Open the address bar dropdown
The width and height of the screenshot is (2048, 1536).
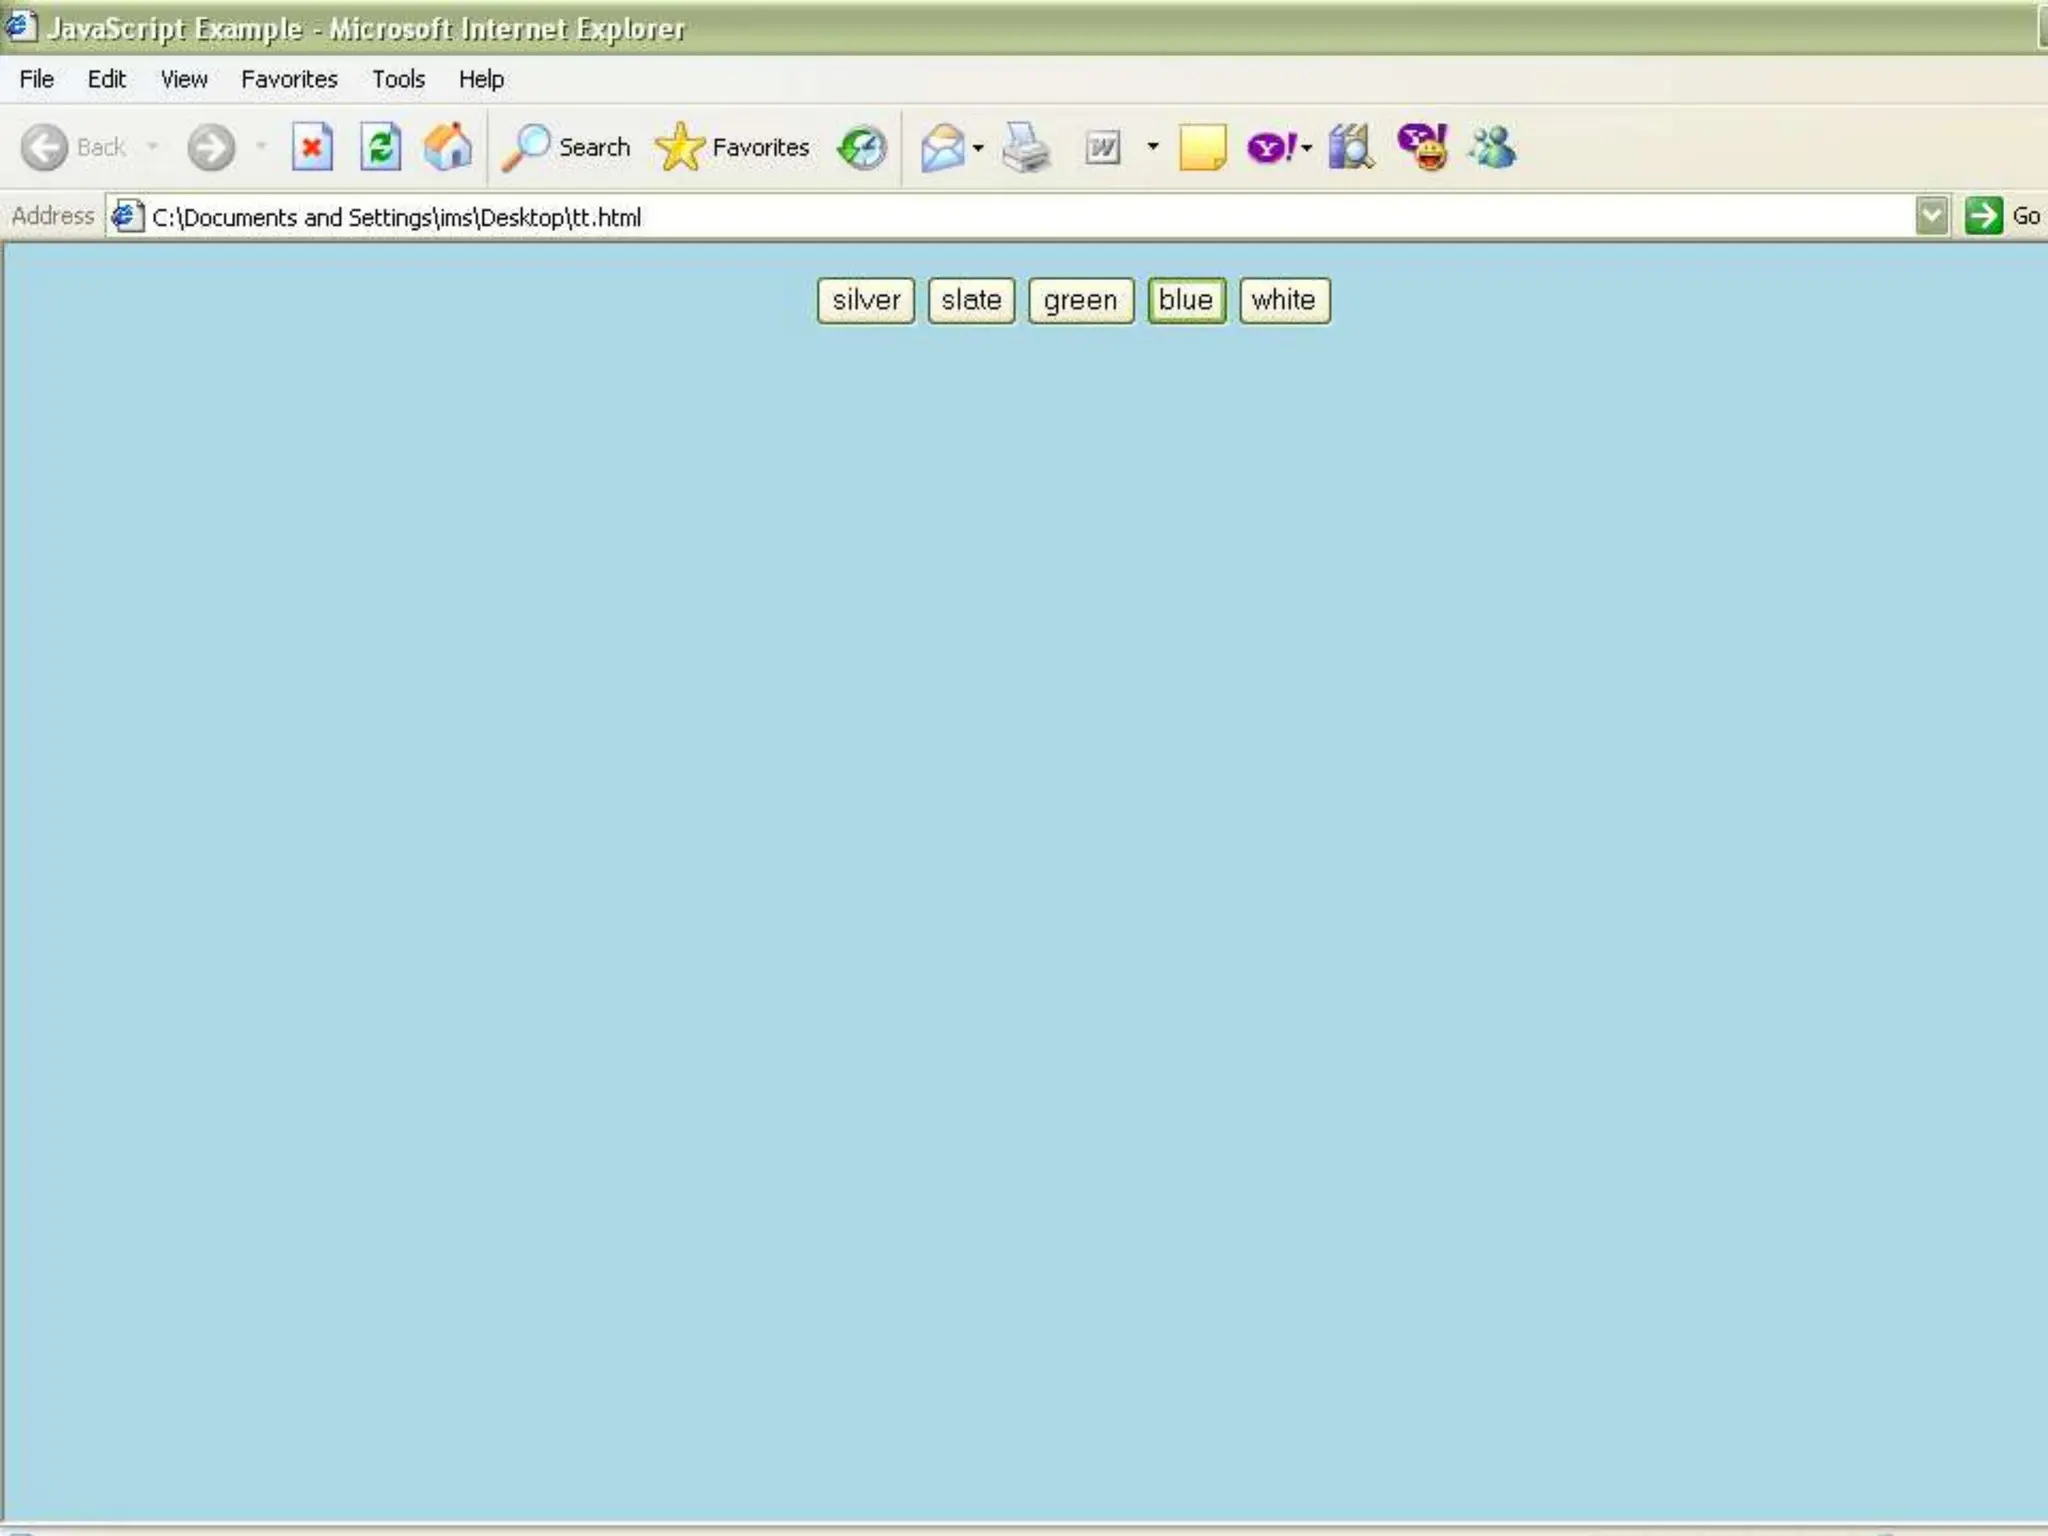click(1931, 216)
